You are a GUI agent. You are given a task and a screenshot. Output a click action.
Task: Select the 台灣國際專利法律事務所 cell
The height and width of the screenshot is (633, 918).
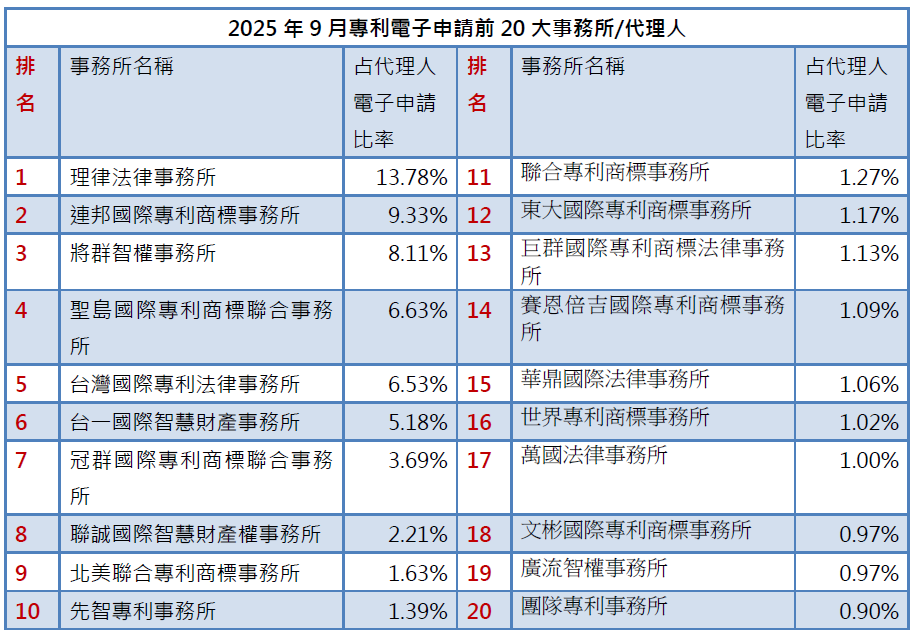(x=185, y=384)
